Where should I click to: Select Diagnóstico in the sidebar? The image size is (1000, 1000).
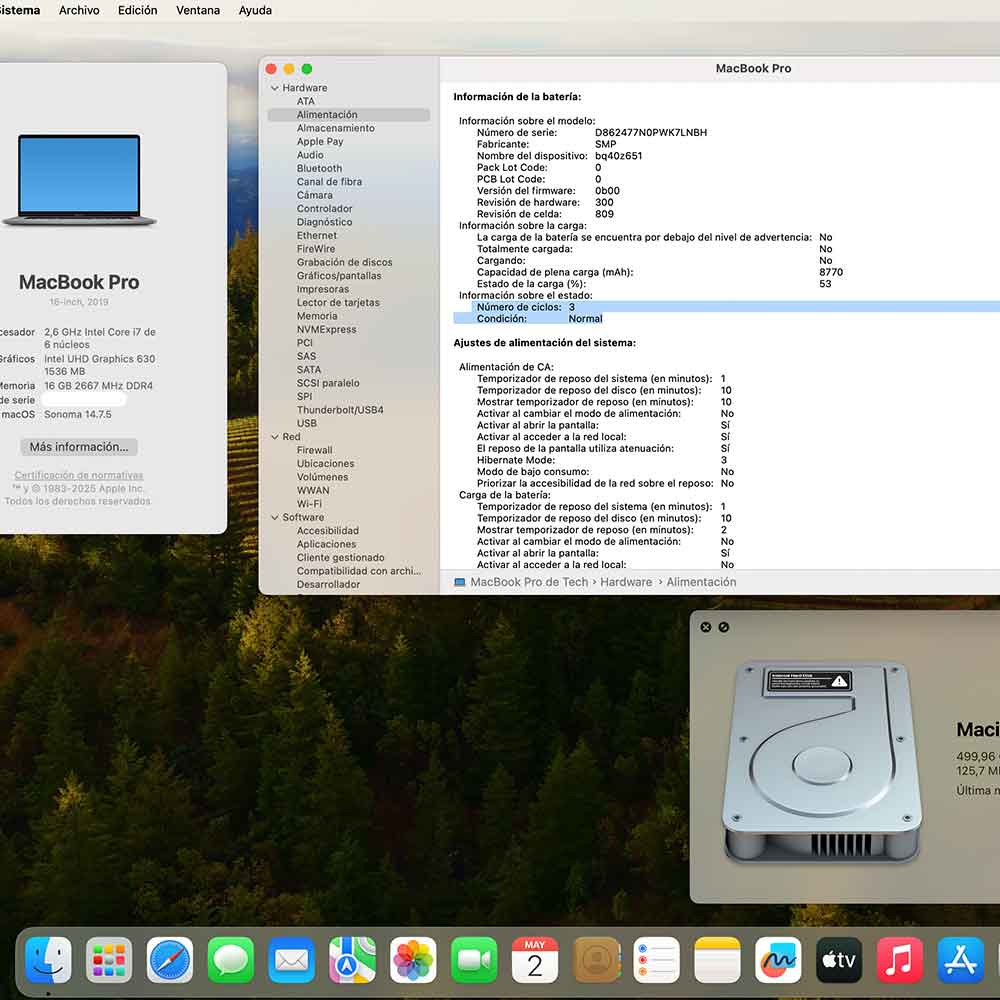[x=324, y=222]
